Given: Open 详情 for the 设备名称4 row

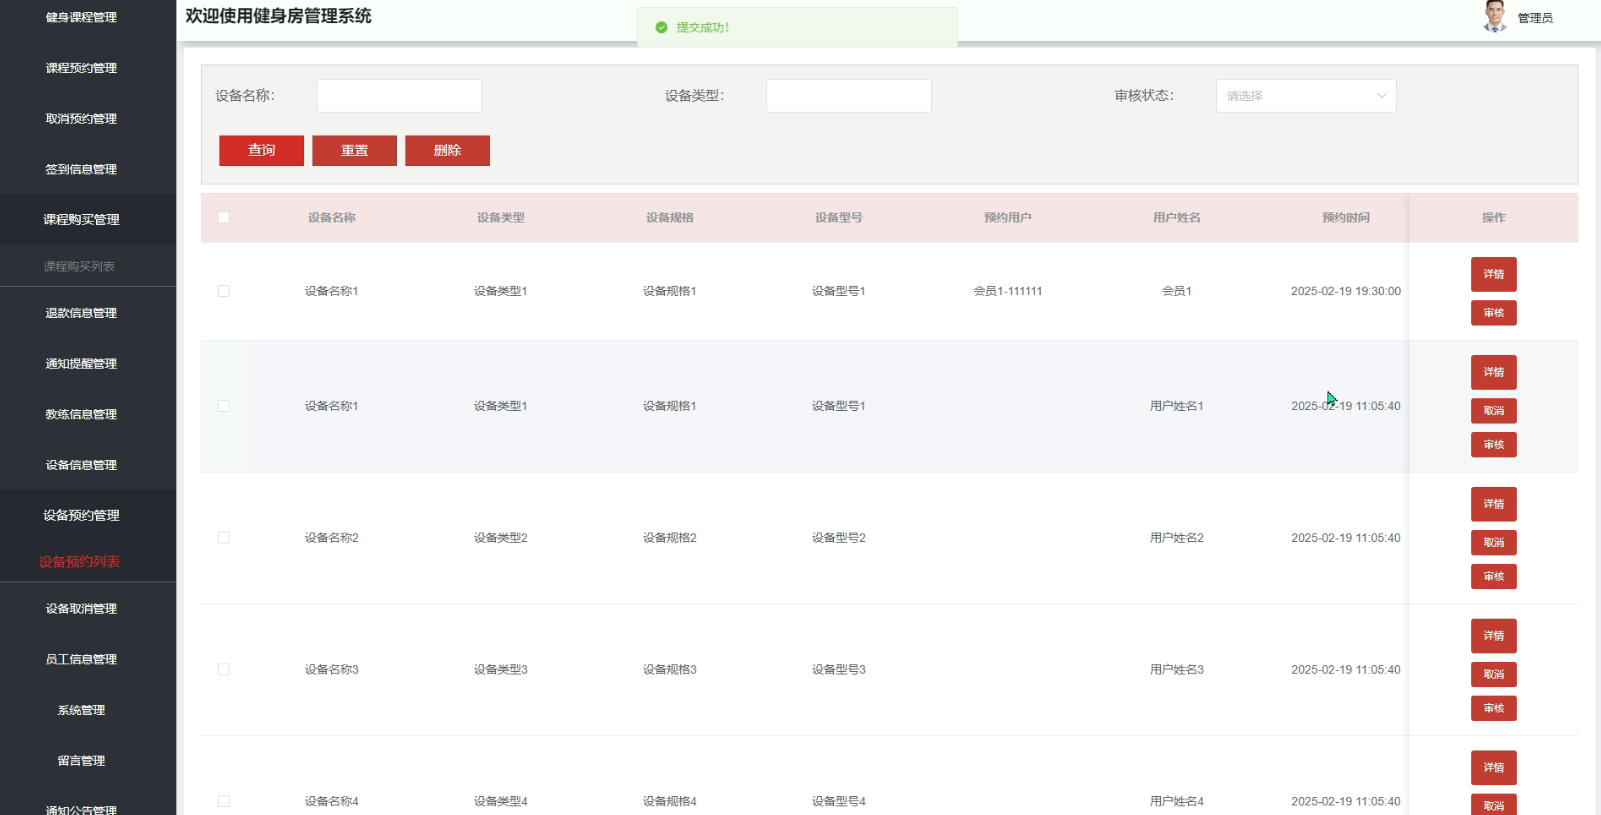Looking at the screenshot, I should 1493,768.
